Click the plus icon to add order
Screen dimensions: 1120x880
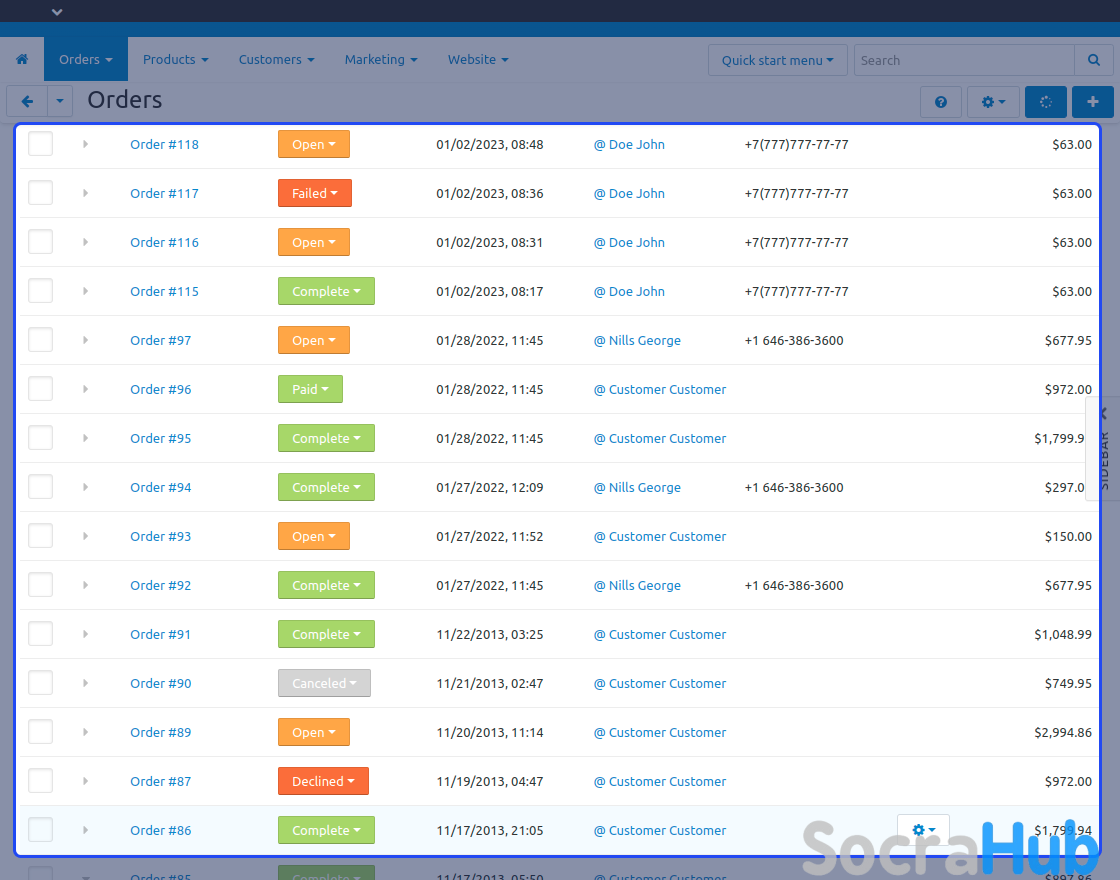pos(1092,102)
